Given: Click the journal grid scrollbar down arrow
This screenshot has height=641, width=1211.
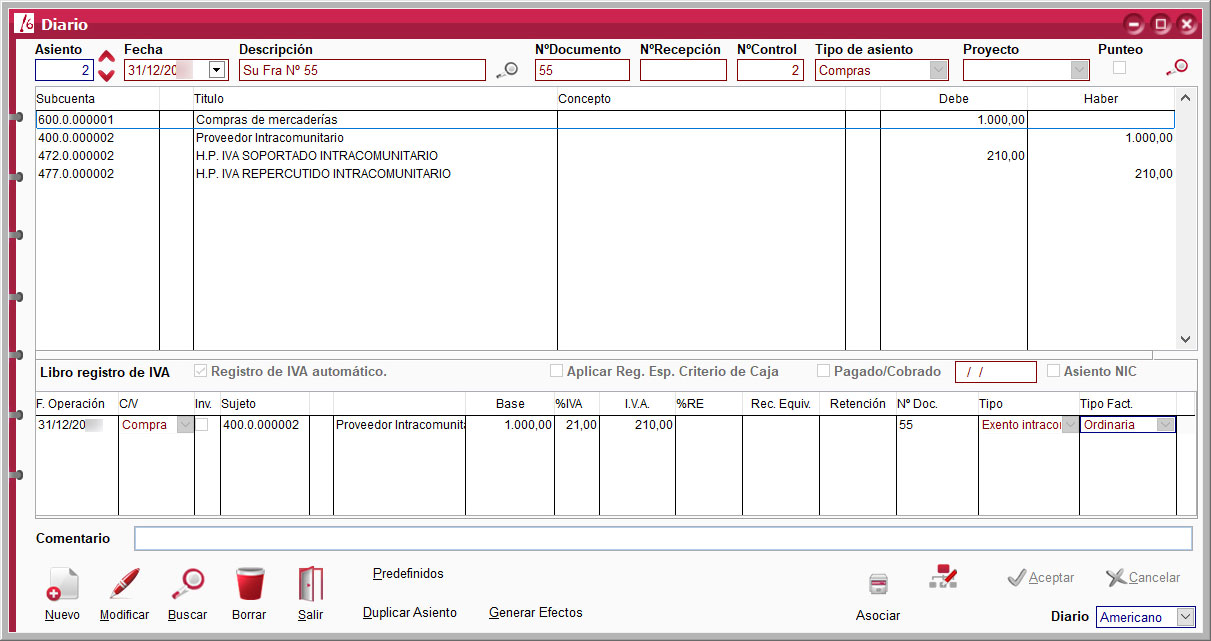Looking at the screenshot, I should pos(1186,339).
